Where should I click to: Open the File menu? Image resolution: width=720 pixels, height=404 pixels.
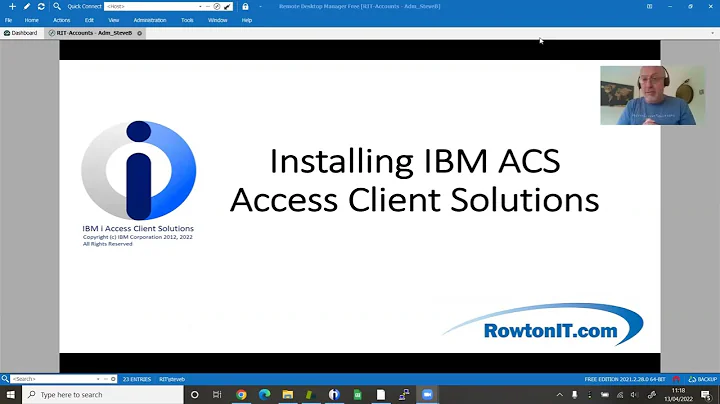pyautogui.click(x=9, y=20)
